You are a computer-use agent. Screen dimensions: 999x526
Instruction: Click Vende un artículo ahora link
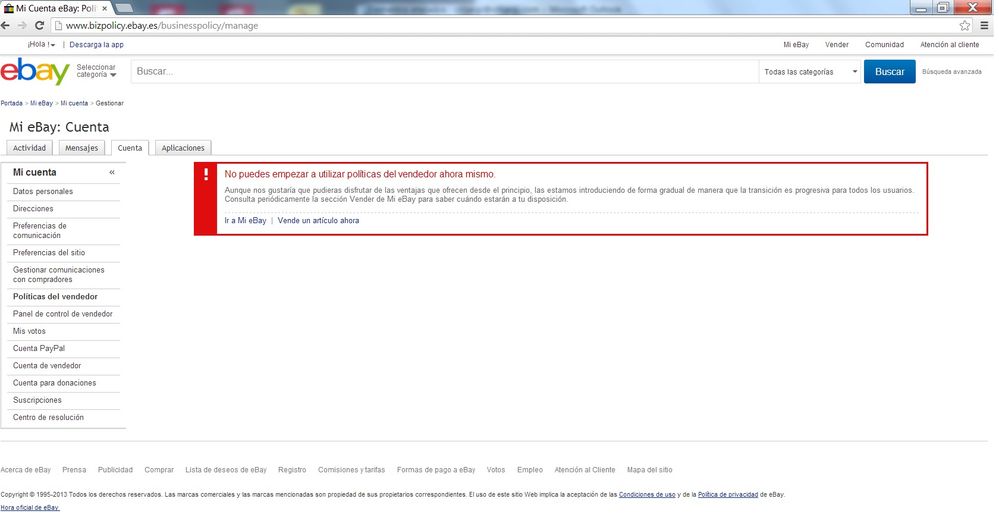(x=319, y=220)
